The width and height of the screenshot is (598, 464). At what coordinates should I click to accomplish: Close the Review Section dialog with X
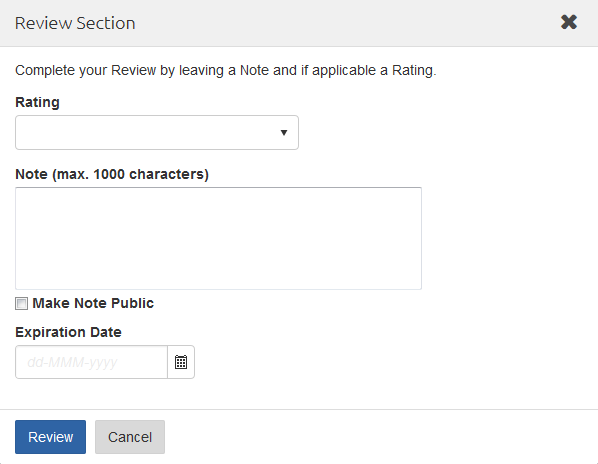[x=569, y=22]
